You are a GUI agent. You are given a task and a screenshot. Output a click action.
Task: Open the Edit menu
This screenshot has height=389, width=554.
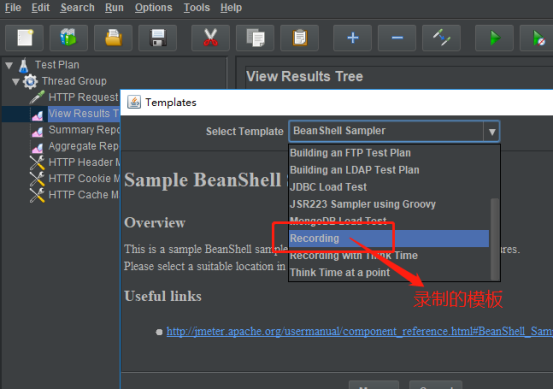(x=41, y=8)
